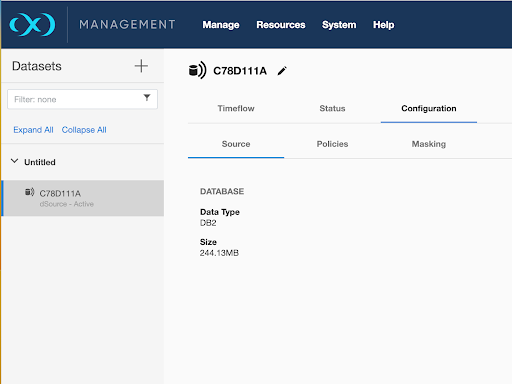Focus the Filter: none input field

pos(82,99)
